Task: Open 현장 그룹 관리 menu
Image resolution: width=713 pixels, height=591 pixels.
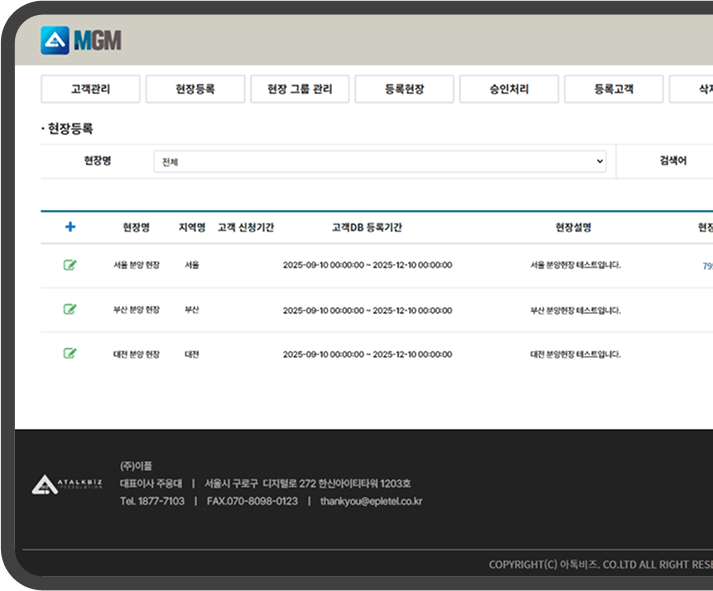Action: (299, 89)
